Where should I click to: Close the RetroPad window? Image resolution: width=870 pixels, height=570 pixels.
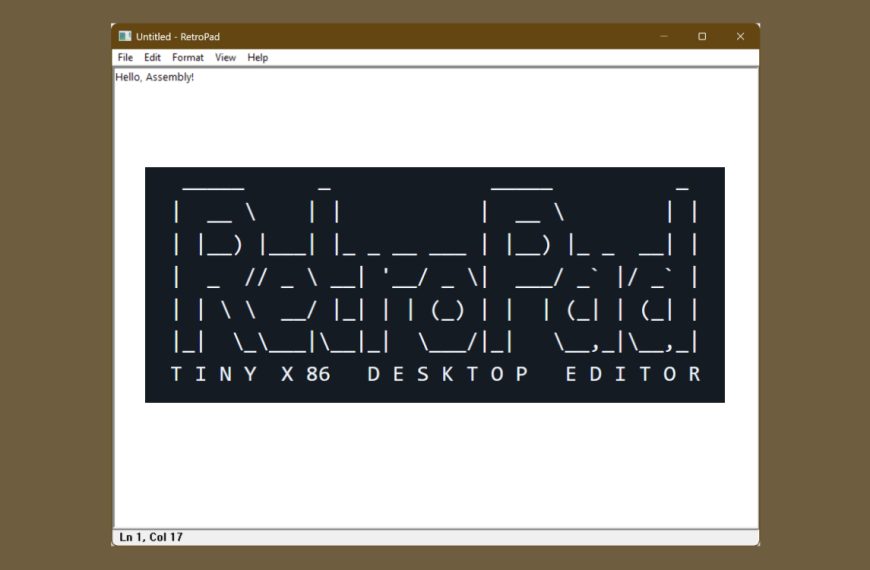[740, 36]
